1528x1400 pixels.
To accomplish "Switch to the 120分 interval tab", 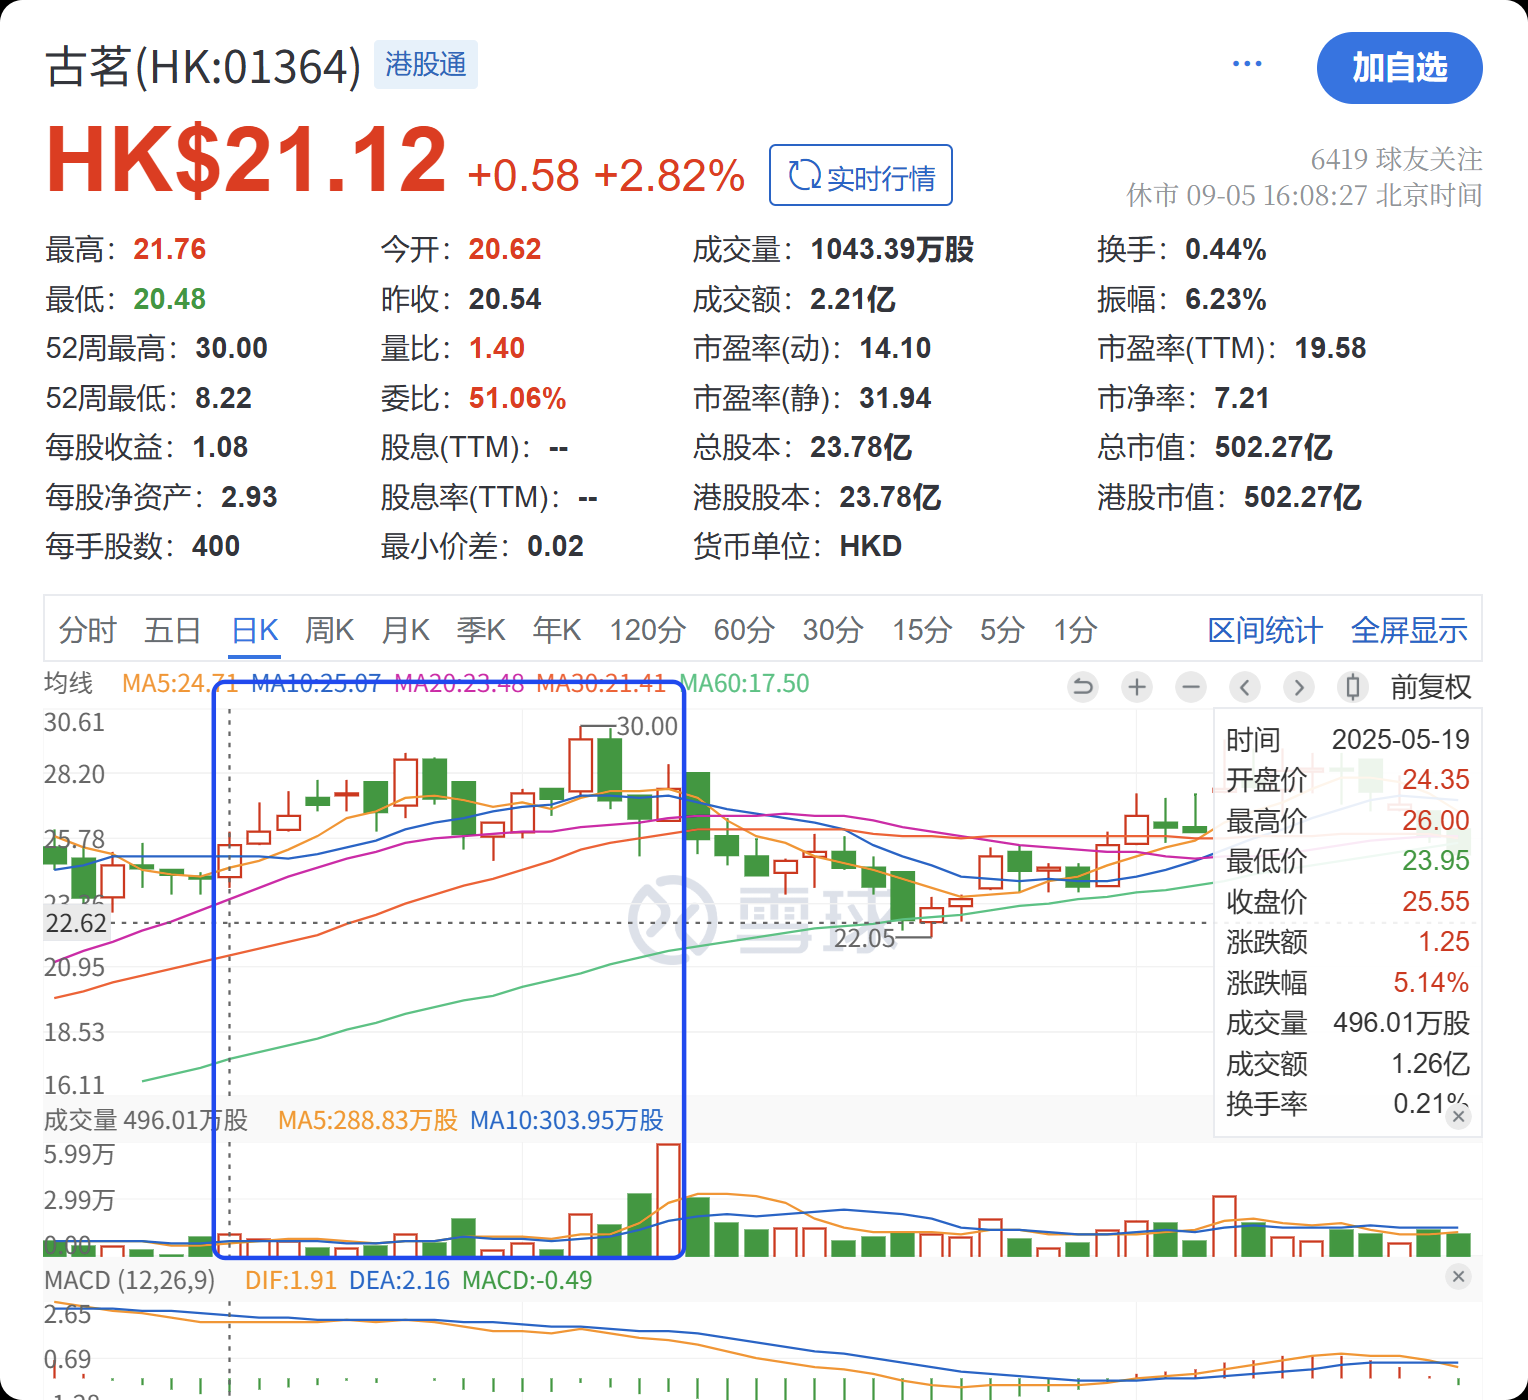I will pos(647,630).
